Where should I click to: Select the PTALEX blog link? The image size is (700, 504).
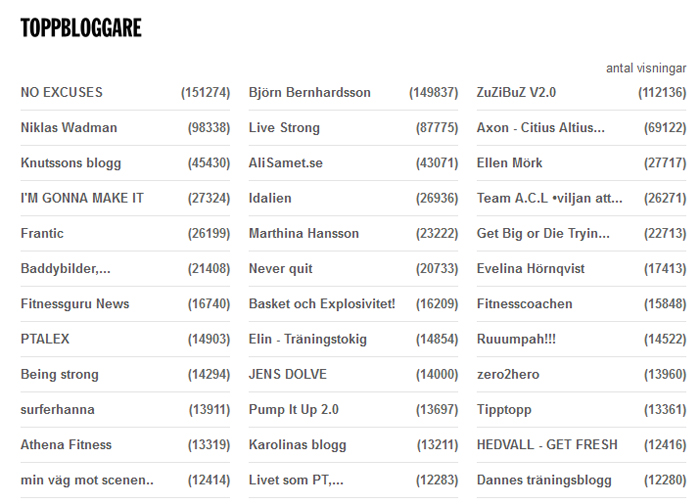coord(45,339)
